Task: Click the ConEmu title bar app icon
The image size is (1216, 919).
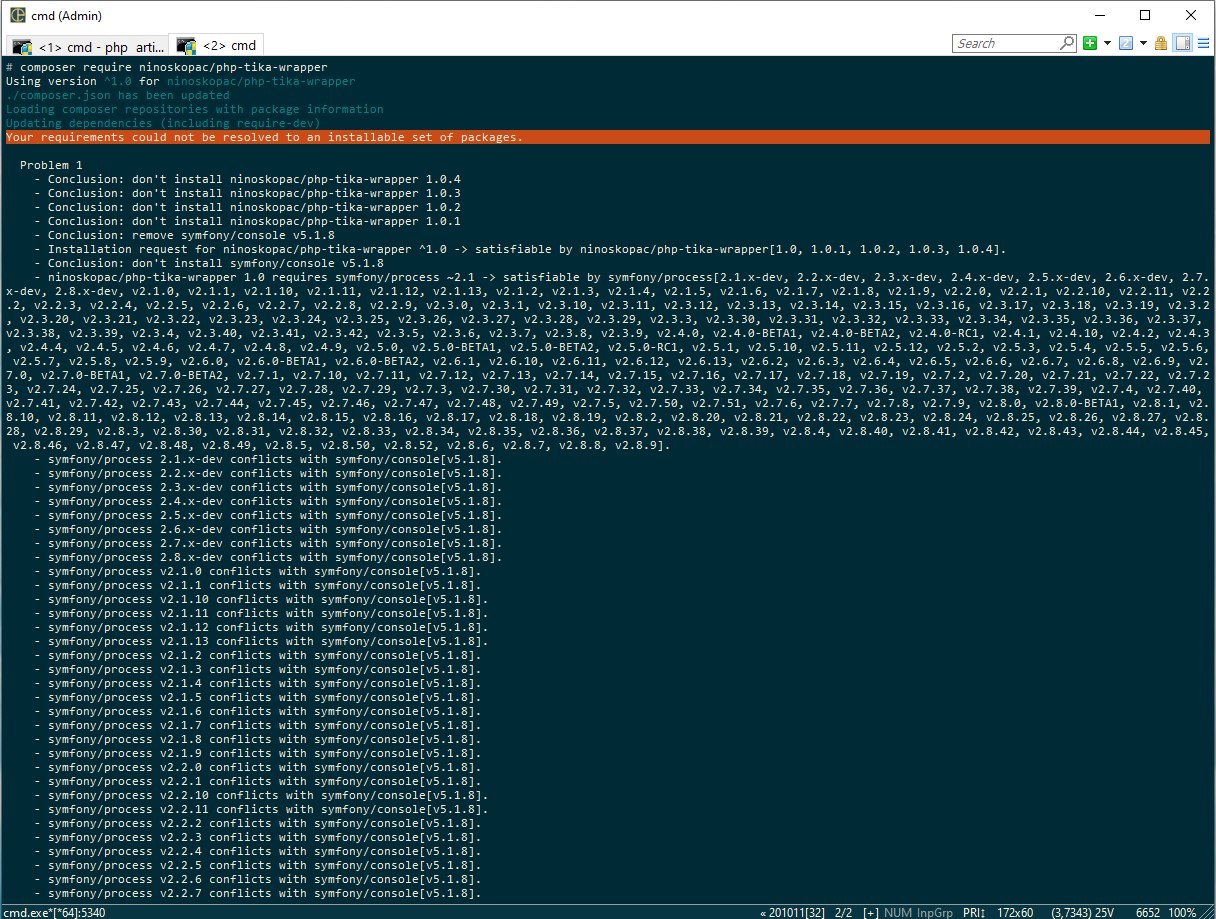Action: pyautogui.click(x=17, y=16)
